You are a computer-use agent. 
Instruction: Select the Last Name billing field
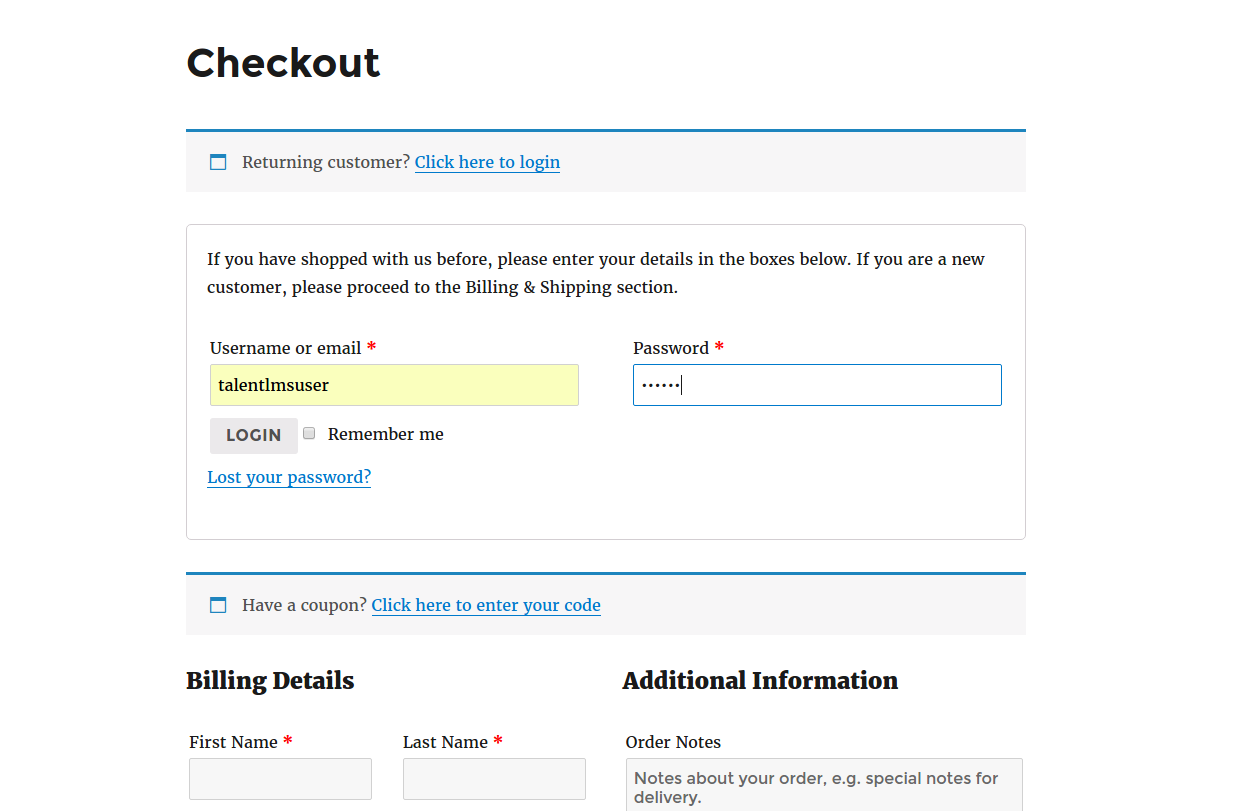494,779
